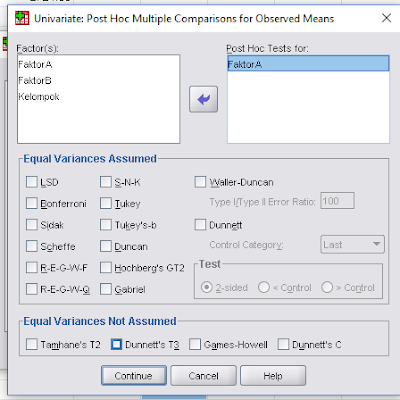The width and height of the screenshot is (400, 400).
Task: Close the Post Hoc dialog window
Action: pos(386,18)
